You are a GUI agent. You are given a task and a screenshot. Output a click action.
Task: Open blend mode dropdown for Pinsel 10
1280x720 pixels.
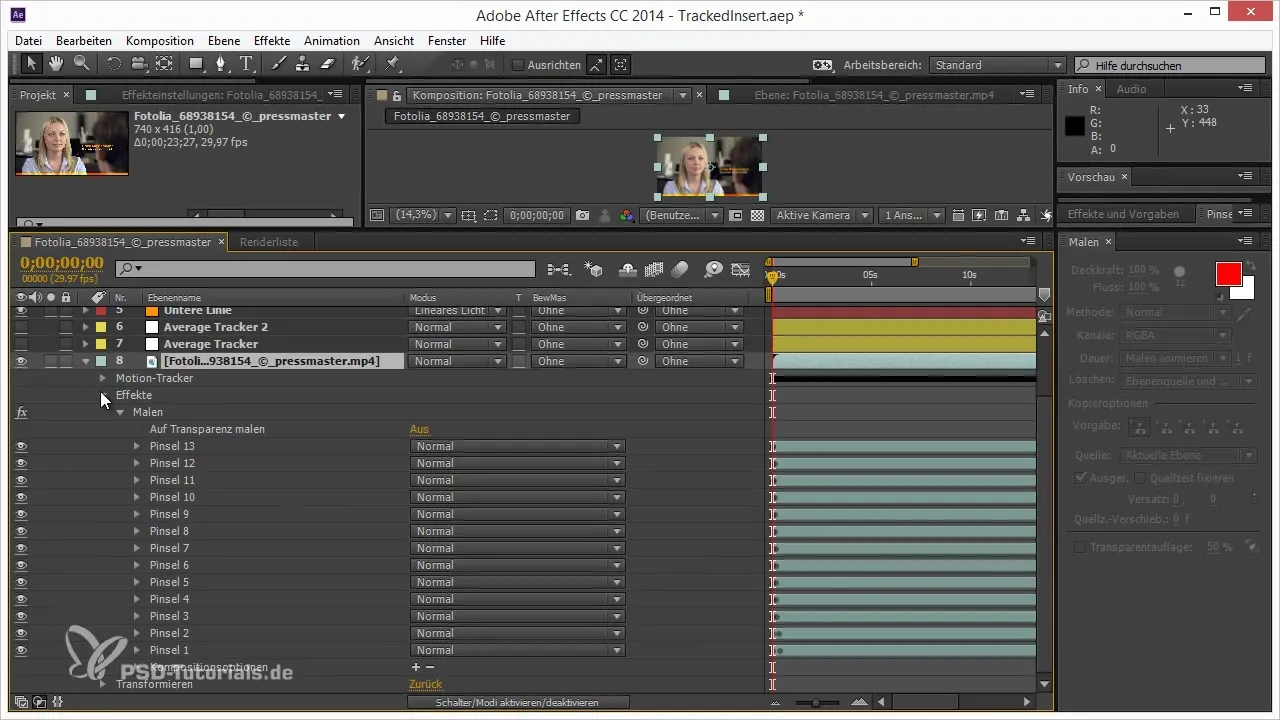(517, 497)
